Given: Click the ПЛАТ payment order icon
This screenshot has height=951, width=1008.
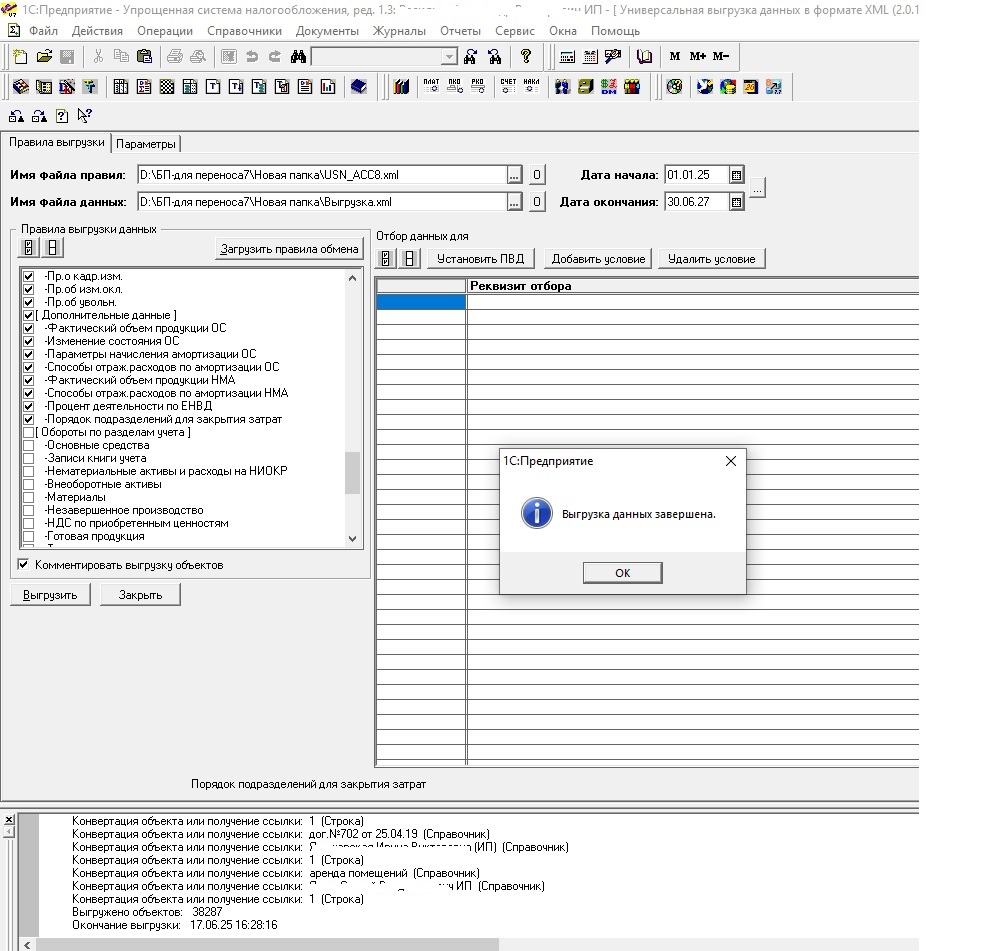Looking at the screenshot, I should coord(431,86).
